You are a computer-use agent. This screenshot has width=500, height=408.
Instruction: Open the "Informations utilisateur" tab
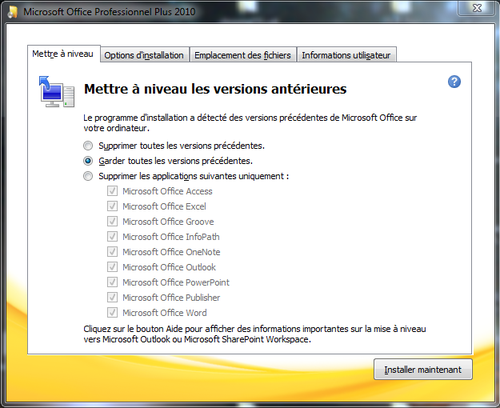click(346, 55)
